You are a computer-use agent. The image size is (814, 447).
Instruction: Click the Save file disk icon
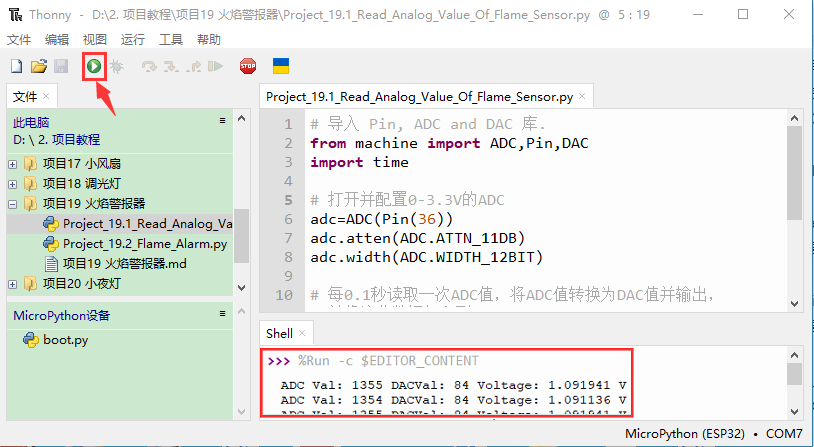60,67
